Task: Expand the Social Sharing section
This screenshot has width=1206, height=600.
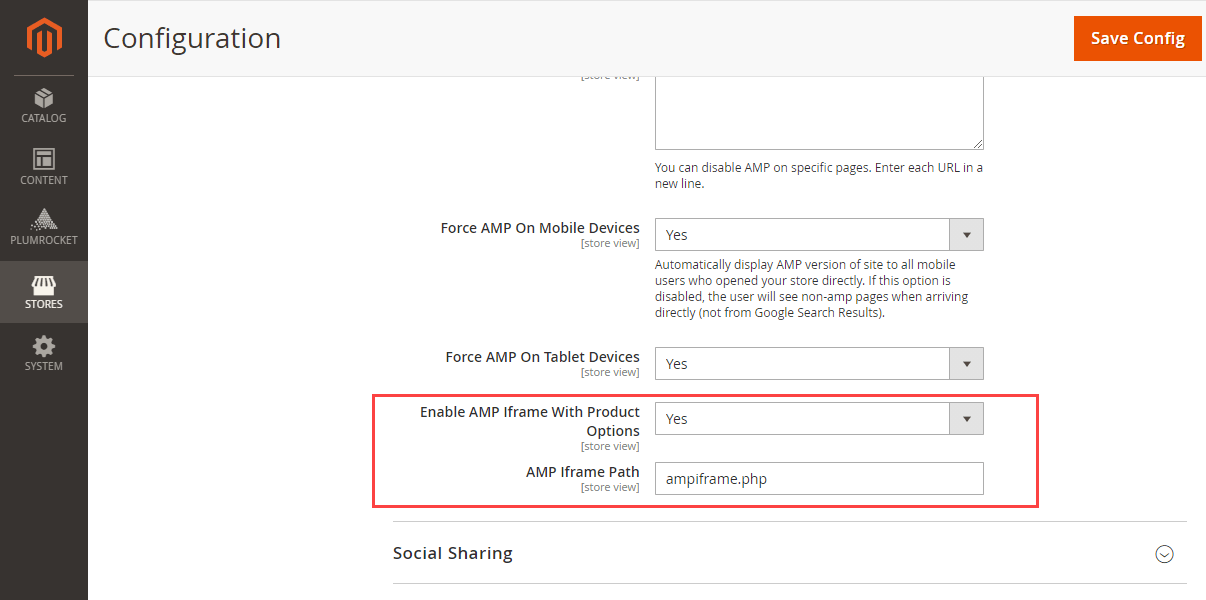Action: (x=790, y=553)
